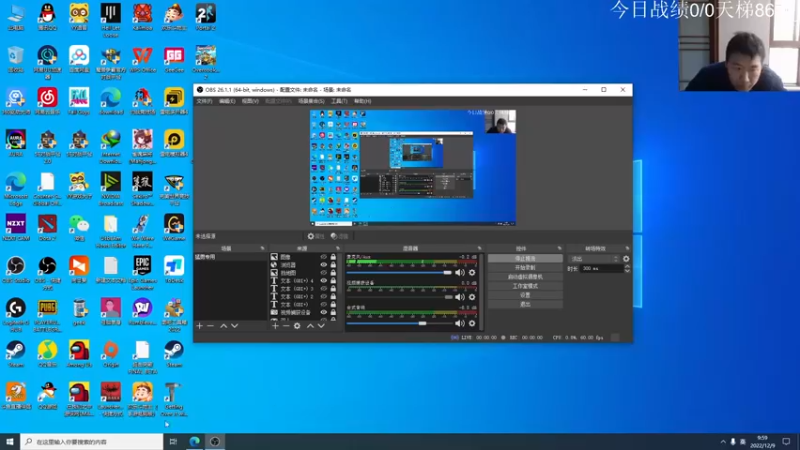Toggle visibility of 文本 (GDI+) 4 source
This screenshot has width=800, height=450.
[323, 281]
